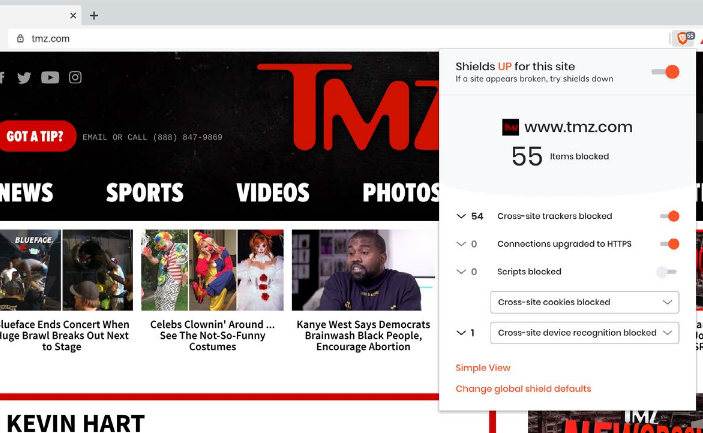Open Cross-site device recognition blocked dropdown
The image size is (703, 433).
pyautogui.click(x=584, y=333)
